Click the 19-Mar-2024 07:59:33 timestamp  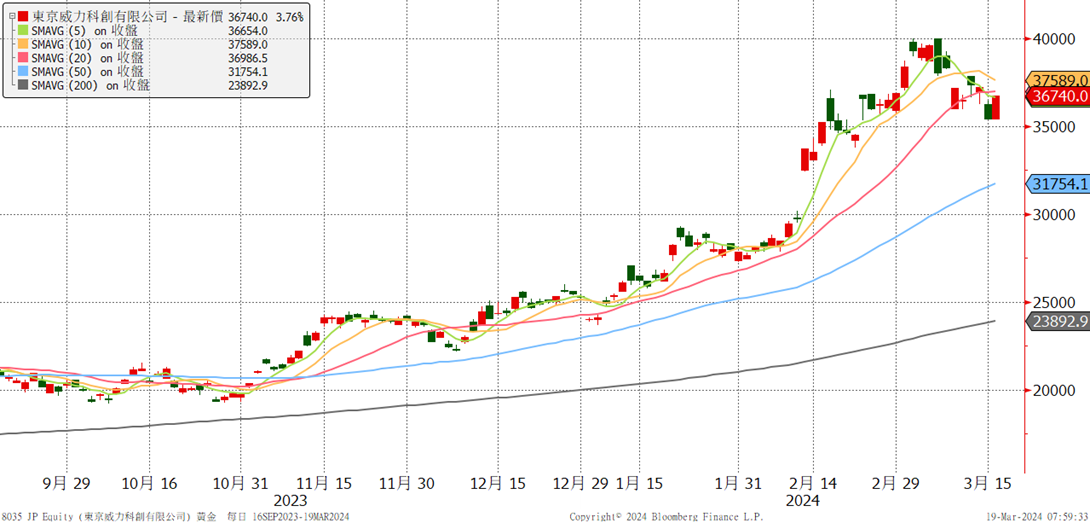tap(1036, 517)
